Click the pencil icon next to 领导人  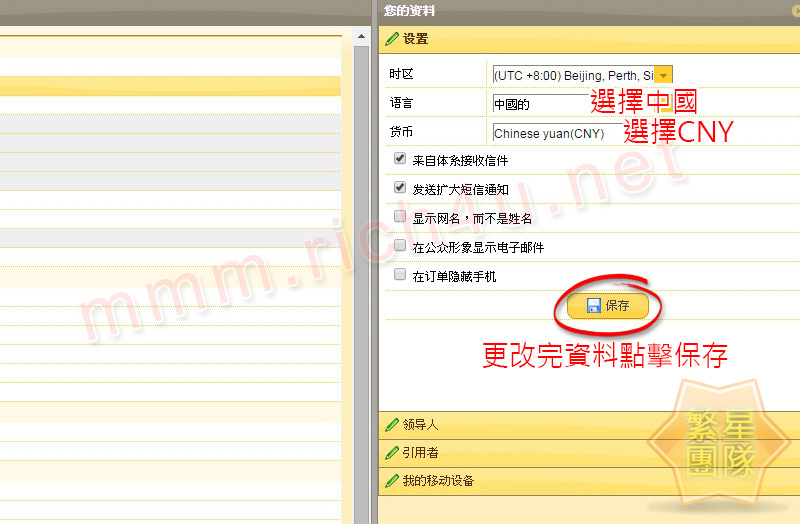point(392,425)
